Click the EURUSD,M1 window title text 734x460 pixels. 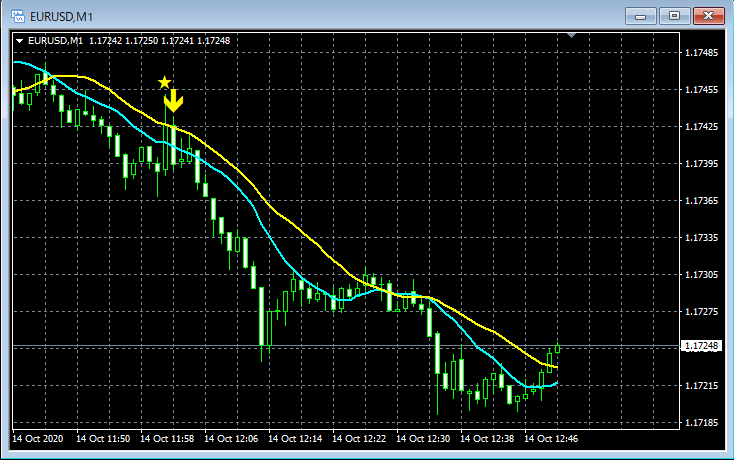click(x=61, y=17)
